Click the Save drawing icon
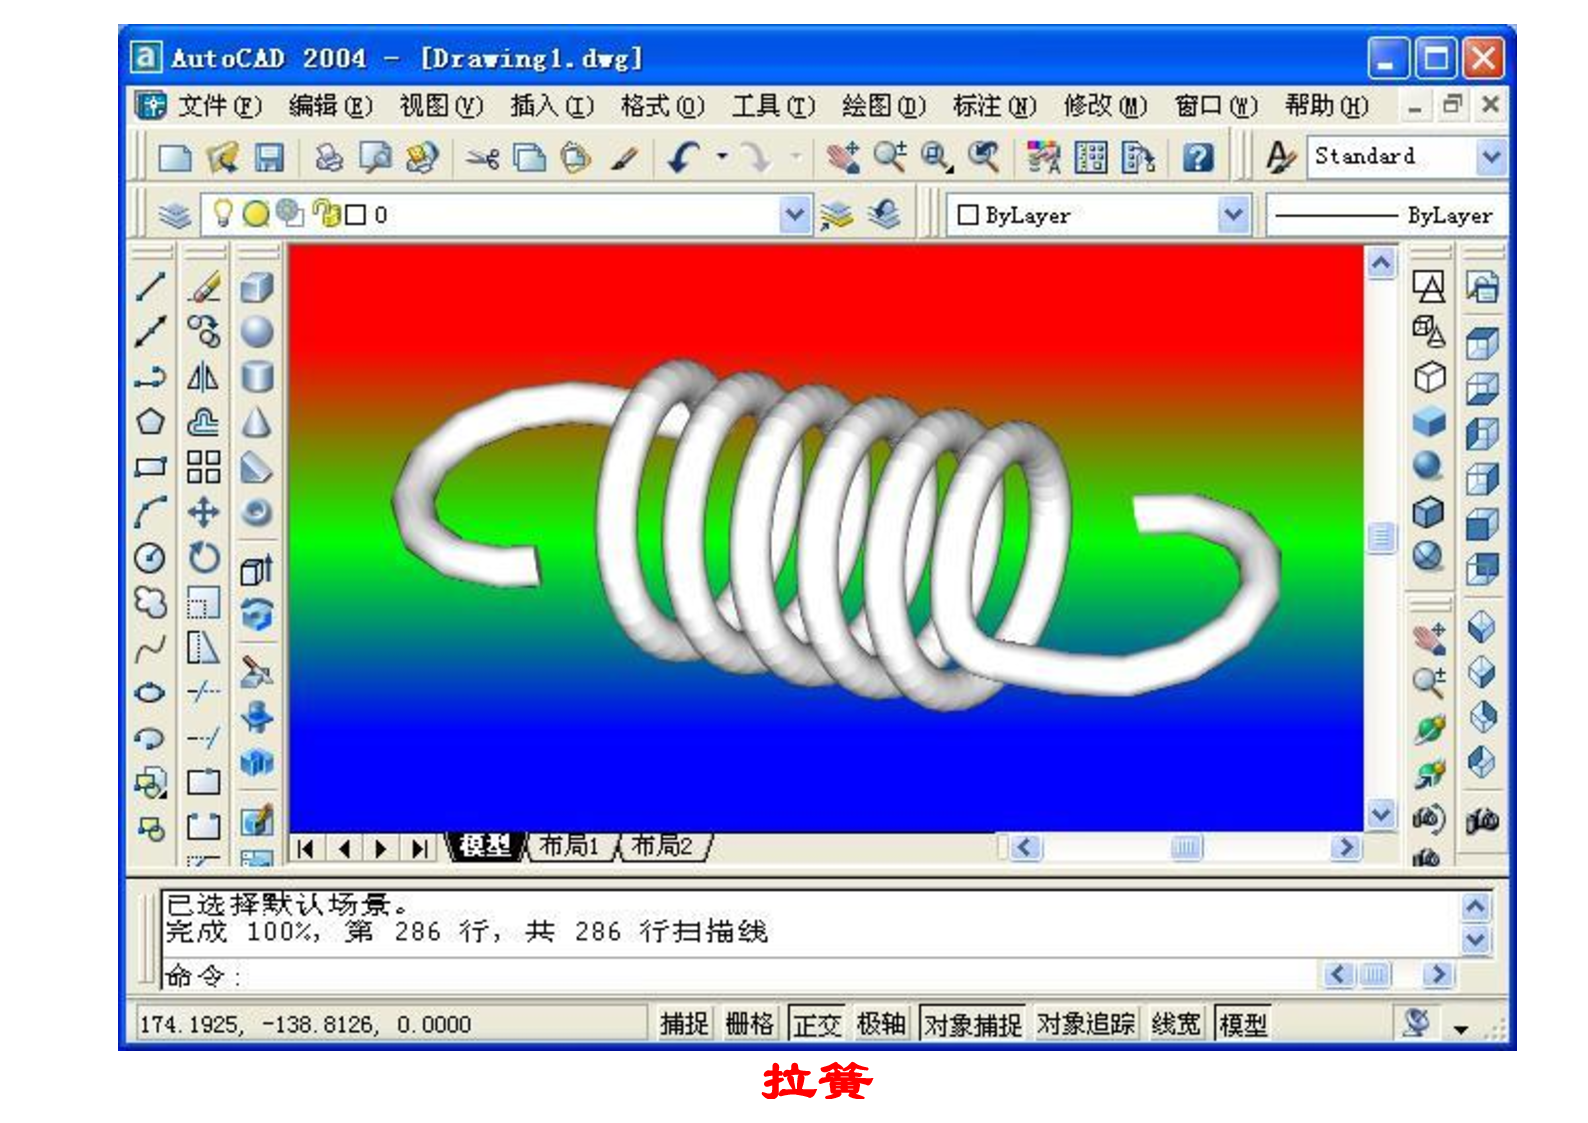The width and height of the screenshot is (1588, 1123). 269,158
